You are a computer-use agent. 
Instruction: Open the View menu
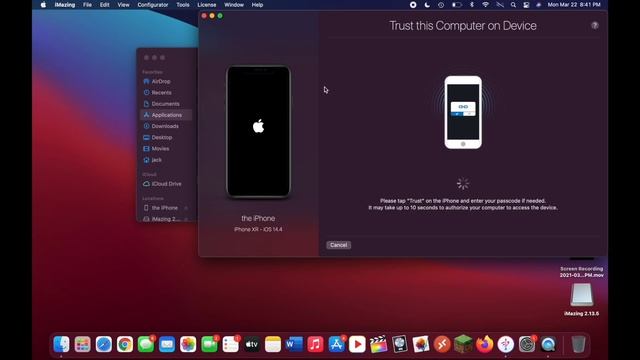(123, 5)
